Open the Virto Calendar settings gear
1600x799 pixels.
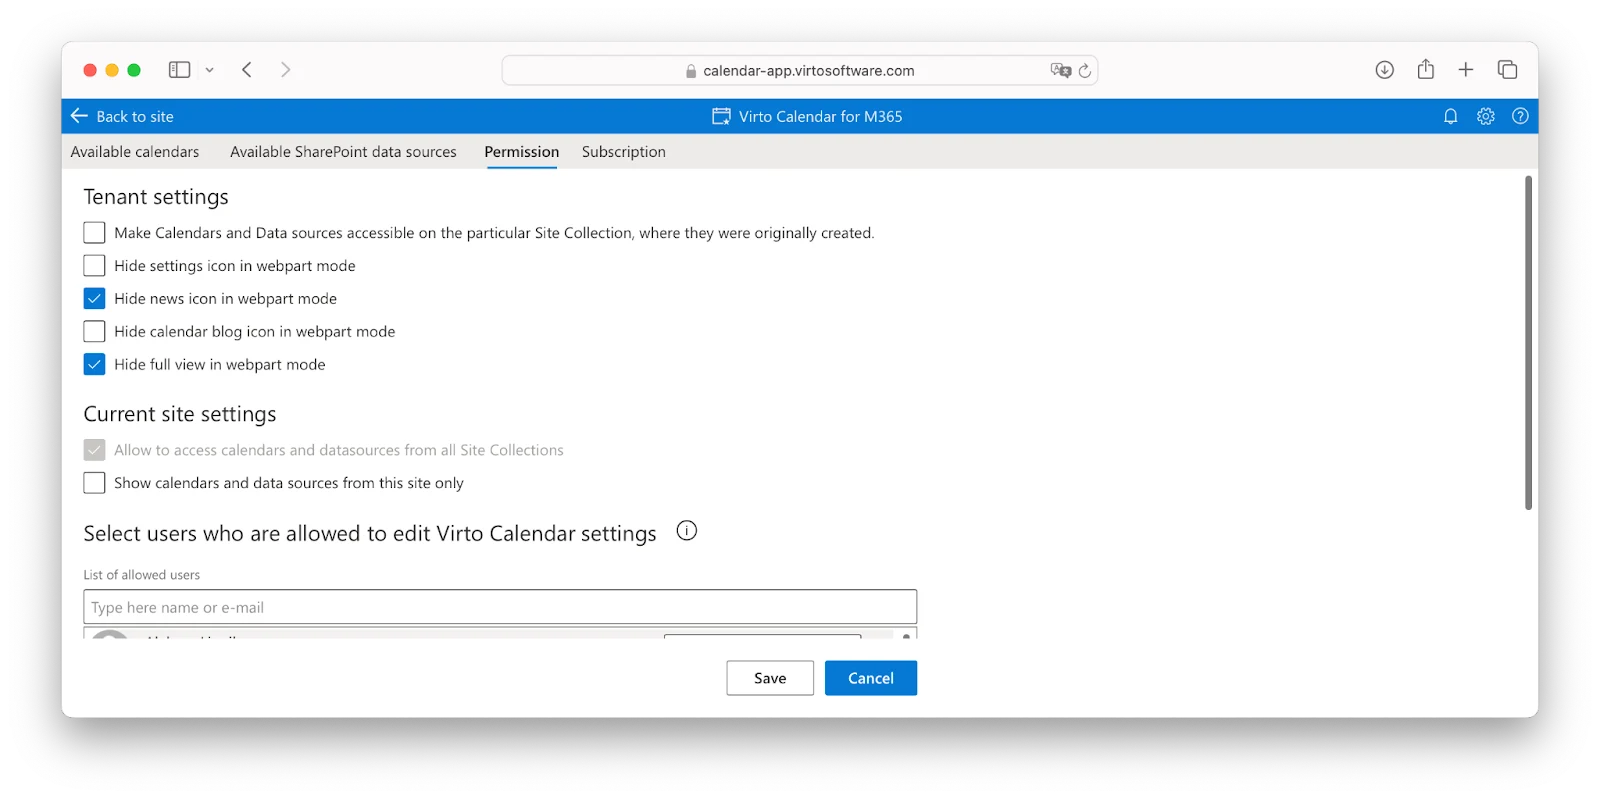click(1485, 116)
